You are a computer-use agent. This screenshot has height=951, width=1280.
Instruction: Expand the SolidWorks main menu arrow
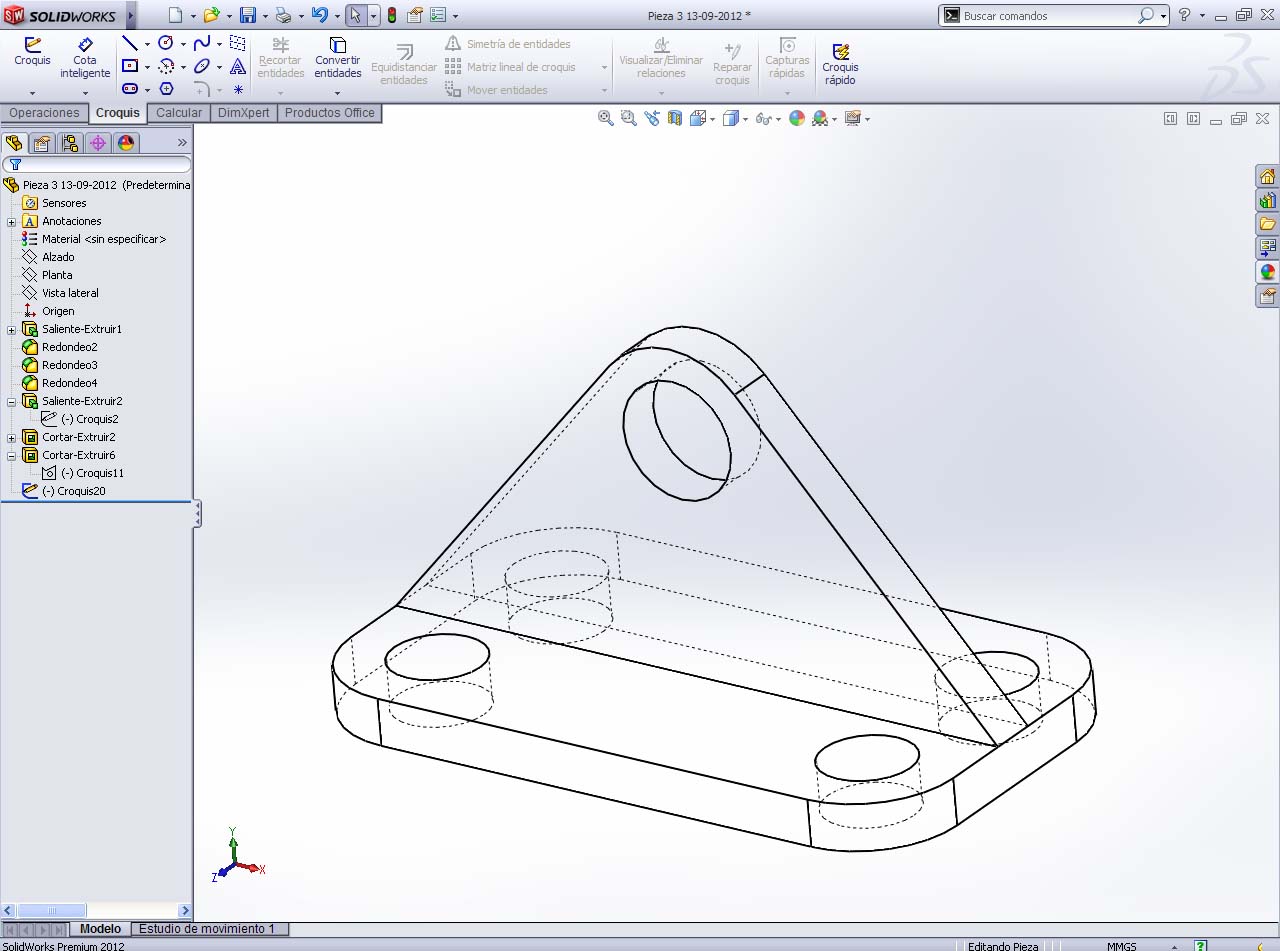tap(131, 15)
